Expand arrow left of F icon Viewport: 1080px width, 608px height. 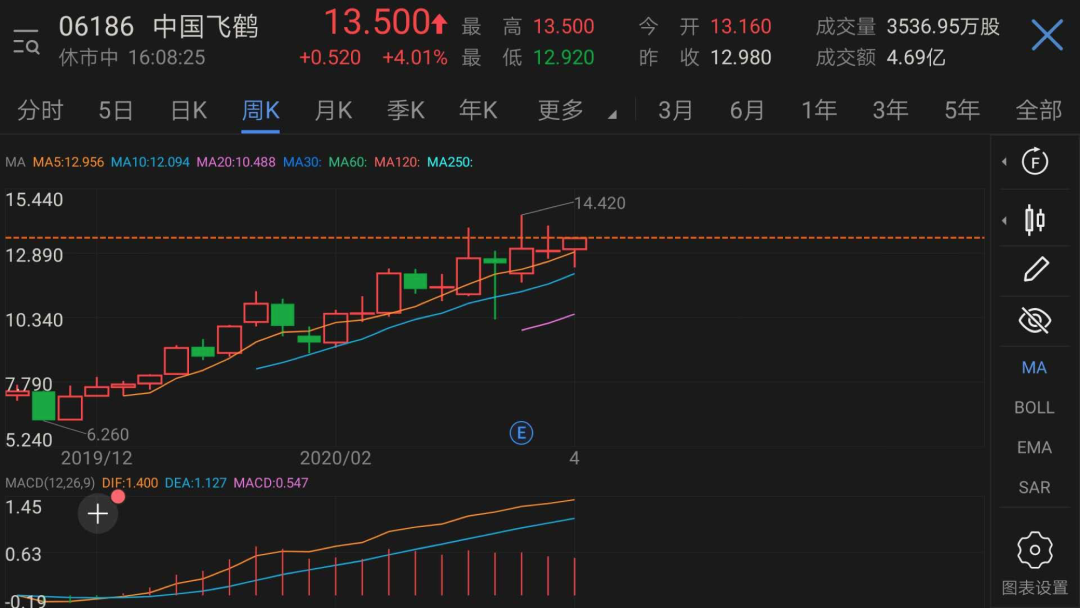(1004, 162)
